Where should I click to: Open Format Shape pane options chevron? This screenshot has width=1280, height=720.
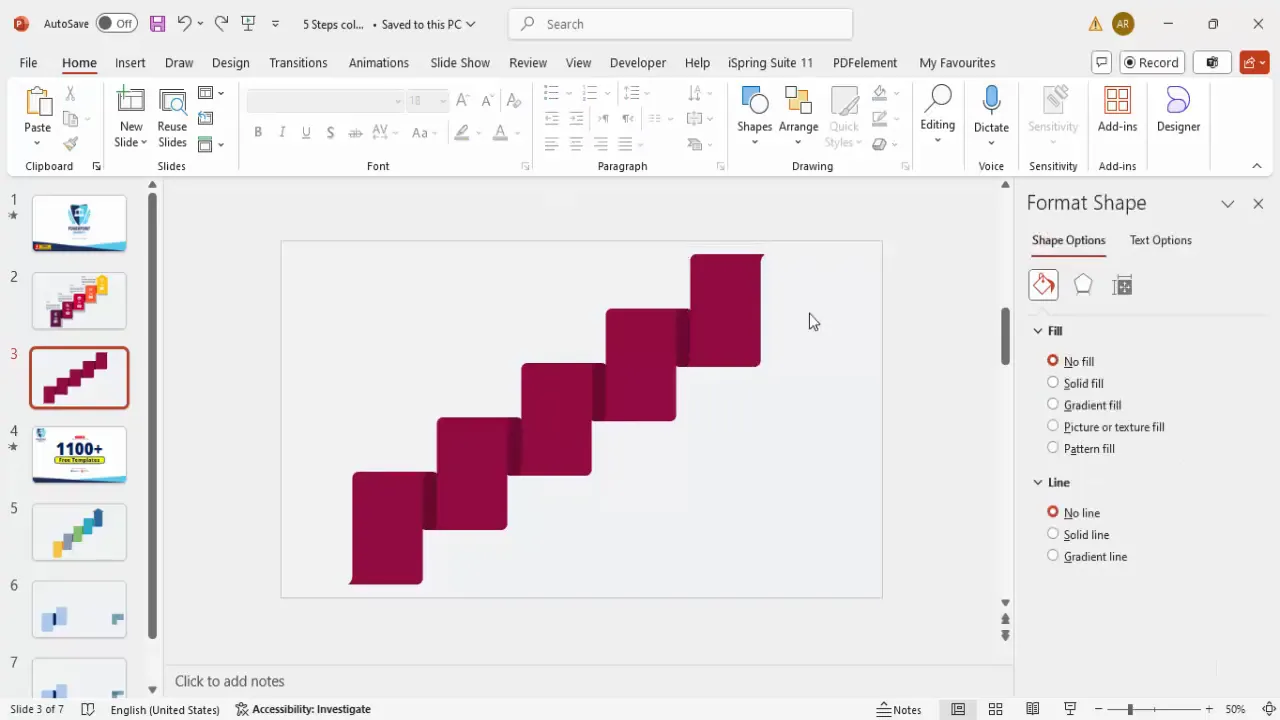pos(1227,203)
